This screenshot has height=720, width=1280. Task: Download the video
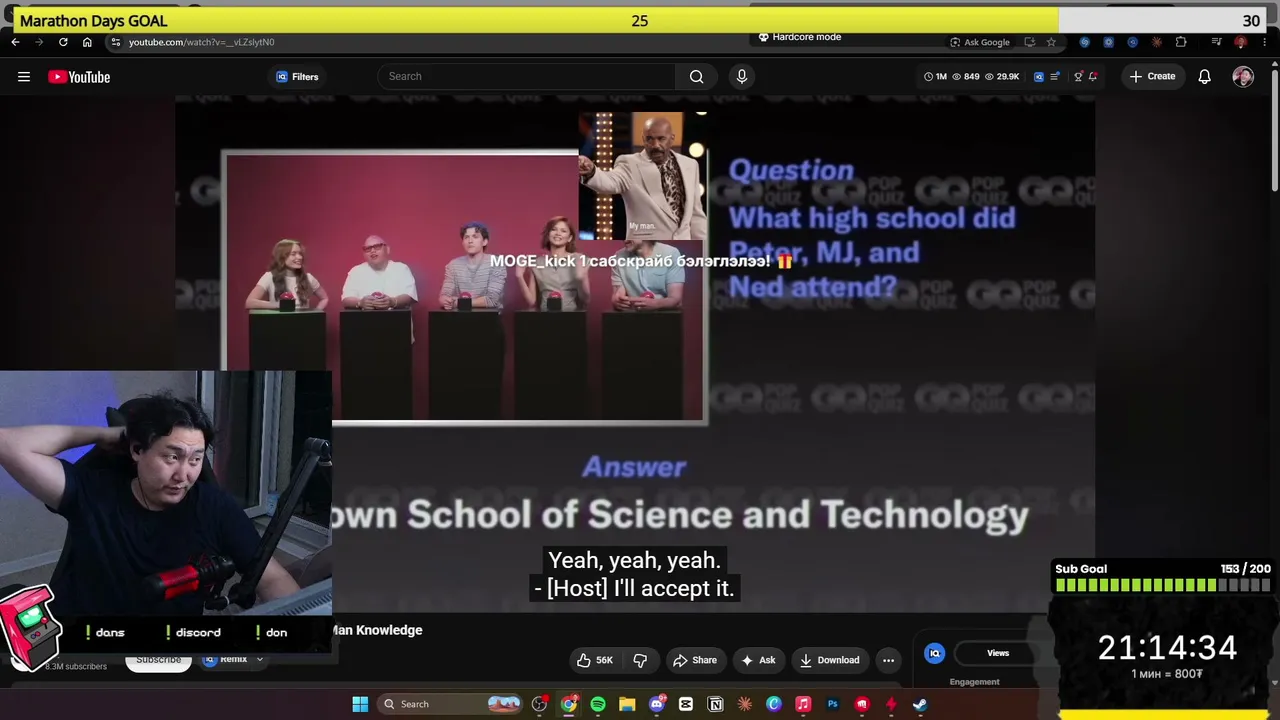pyautogui.click(x=829, y=660)
